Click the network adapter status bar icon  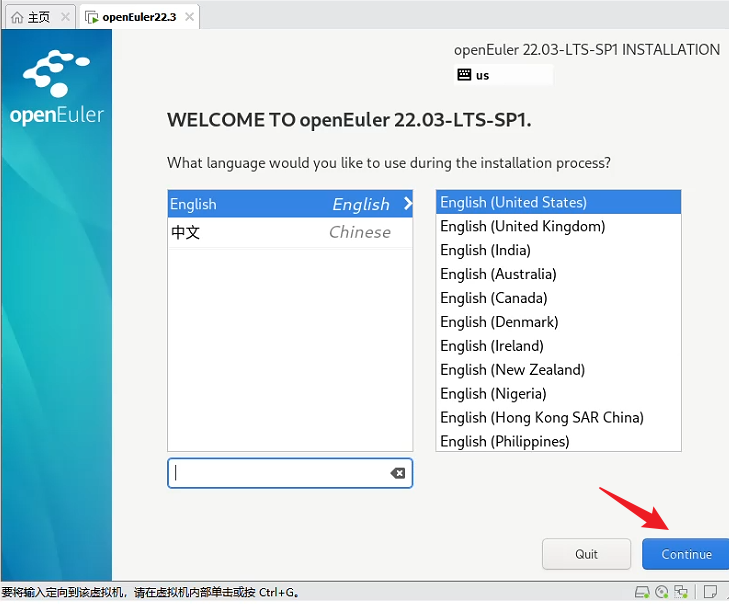681,592
